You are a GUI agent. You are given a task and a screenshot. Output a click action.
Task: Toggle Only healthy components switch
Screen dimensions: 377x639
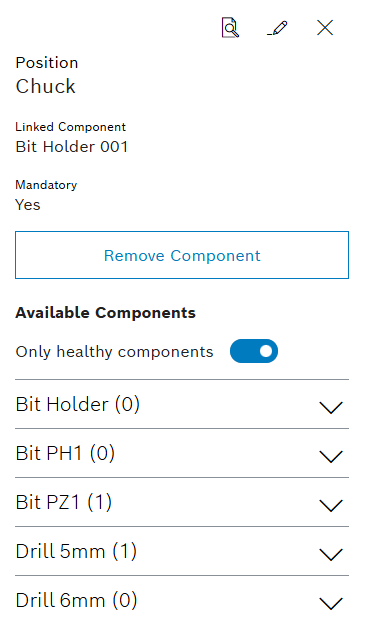coord(254,351)
